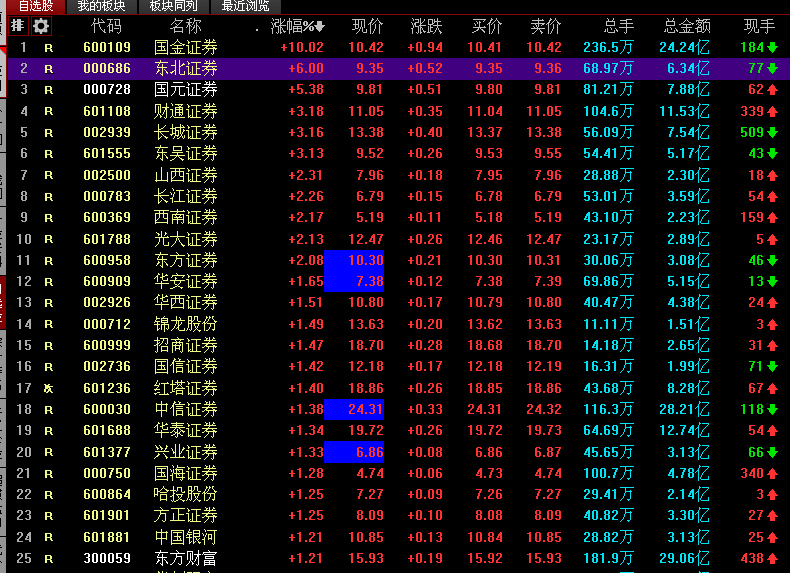The width and height of the screenshot is (790, 573).
Task: Sort by the 卖价 column header
Action: (x=546, y=26)
